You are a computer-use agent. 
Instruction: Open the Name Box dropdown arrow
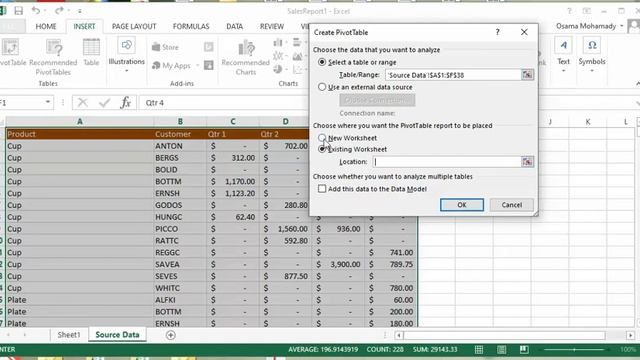pyautogui.click(x=48, y=102)
